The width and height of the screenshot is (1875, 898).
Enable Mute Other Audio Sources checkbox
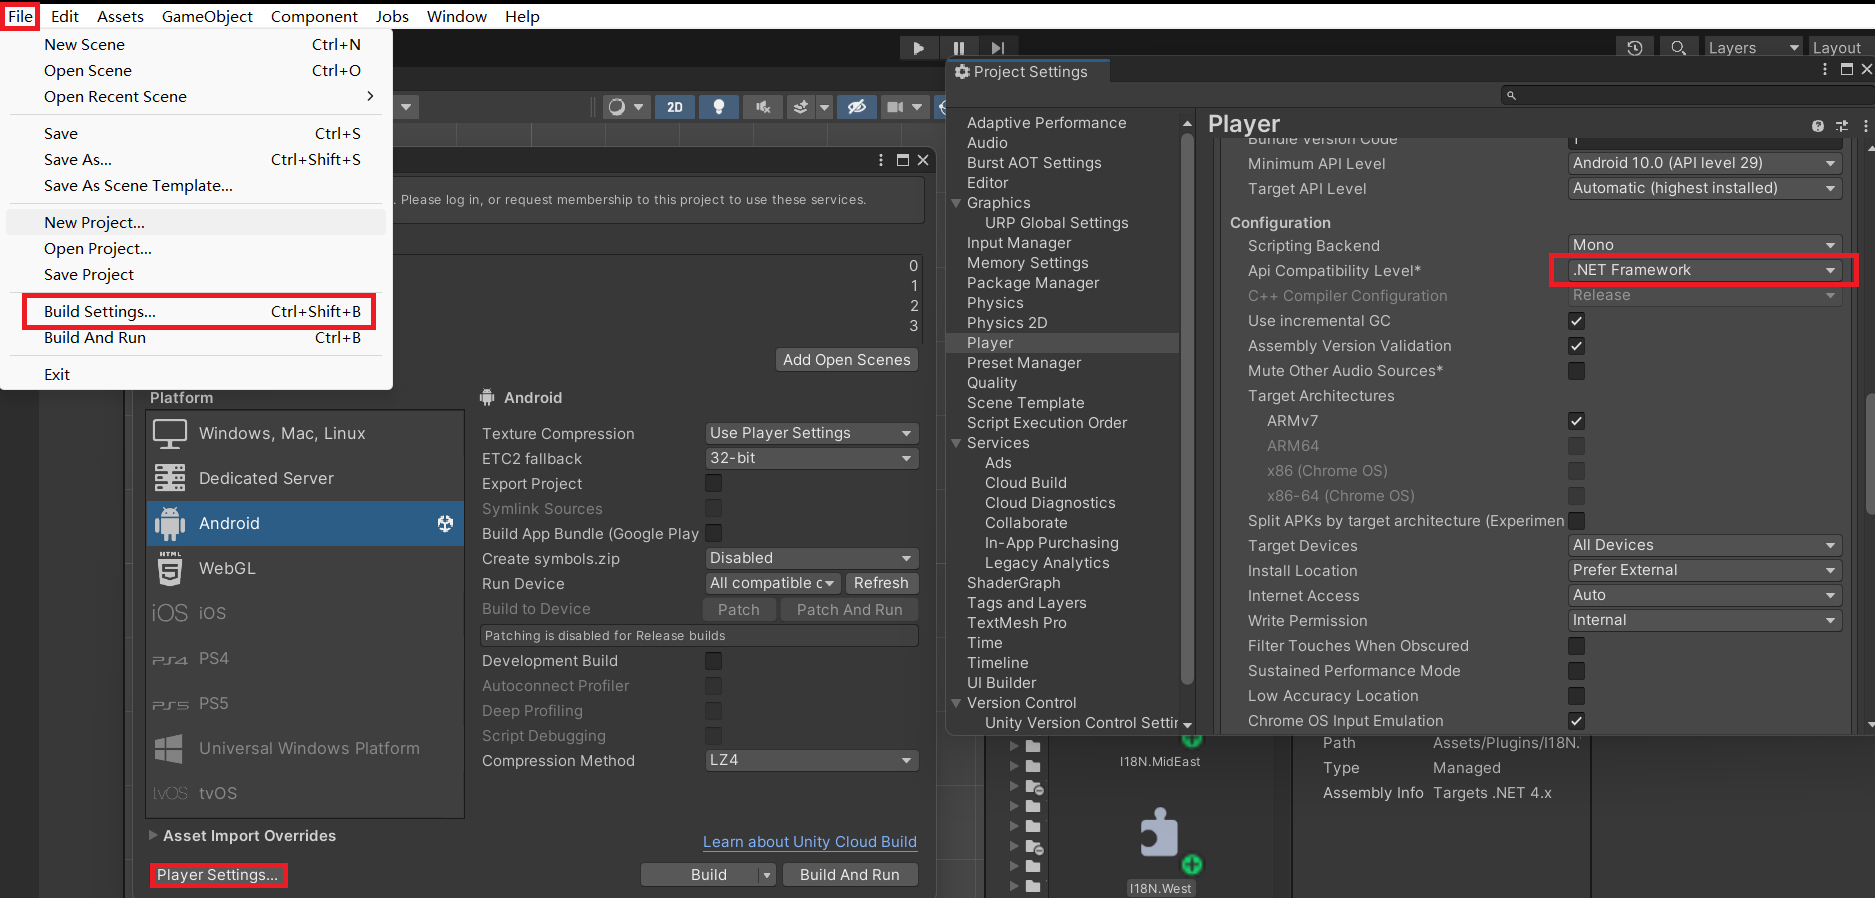pos(1577,371)
